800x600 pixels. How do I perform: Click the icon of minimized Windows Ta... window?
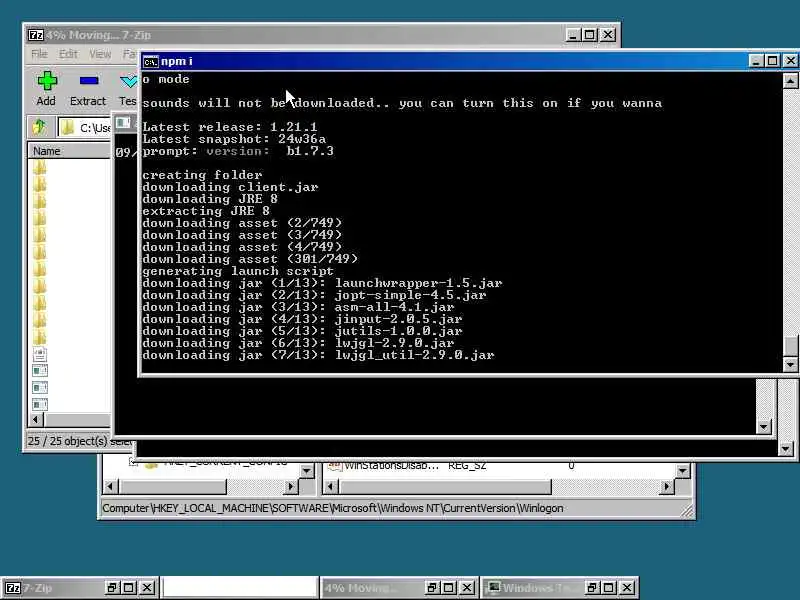(x=493, y=588)
